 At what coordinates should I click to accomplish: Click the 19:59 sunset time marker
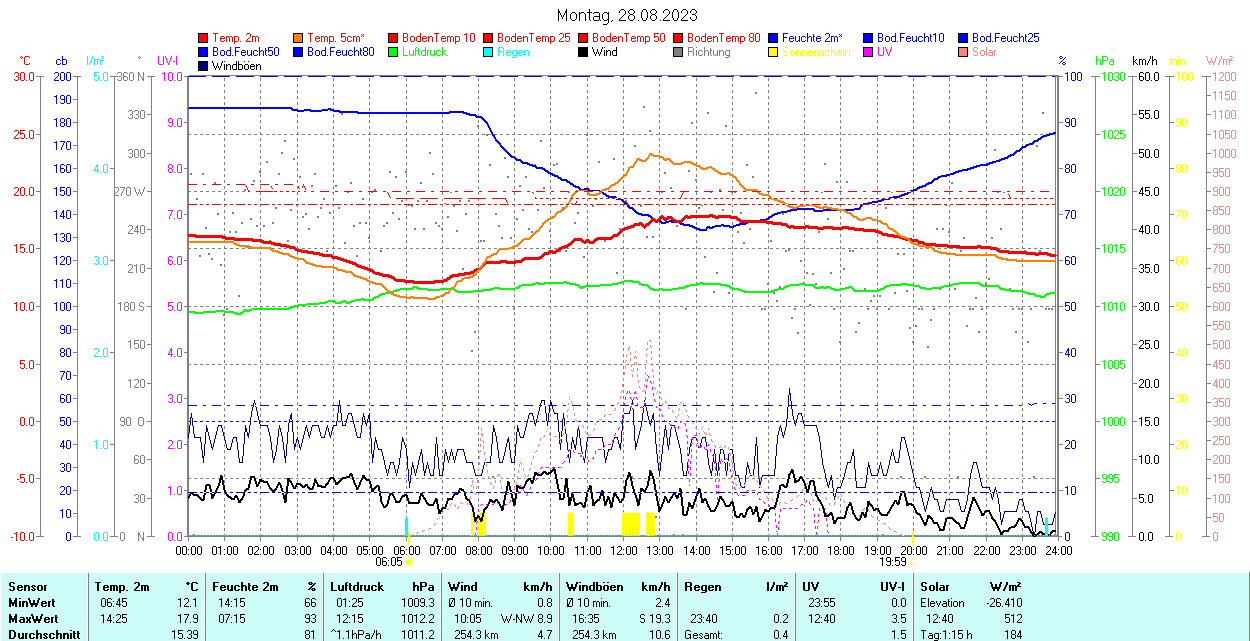[893, 562]
